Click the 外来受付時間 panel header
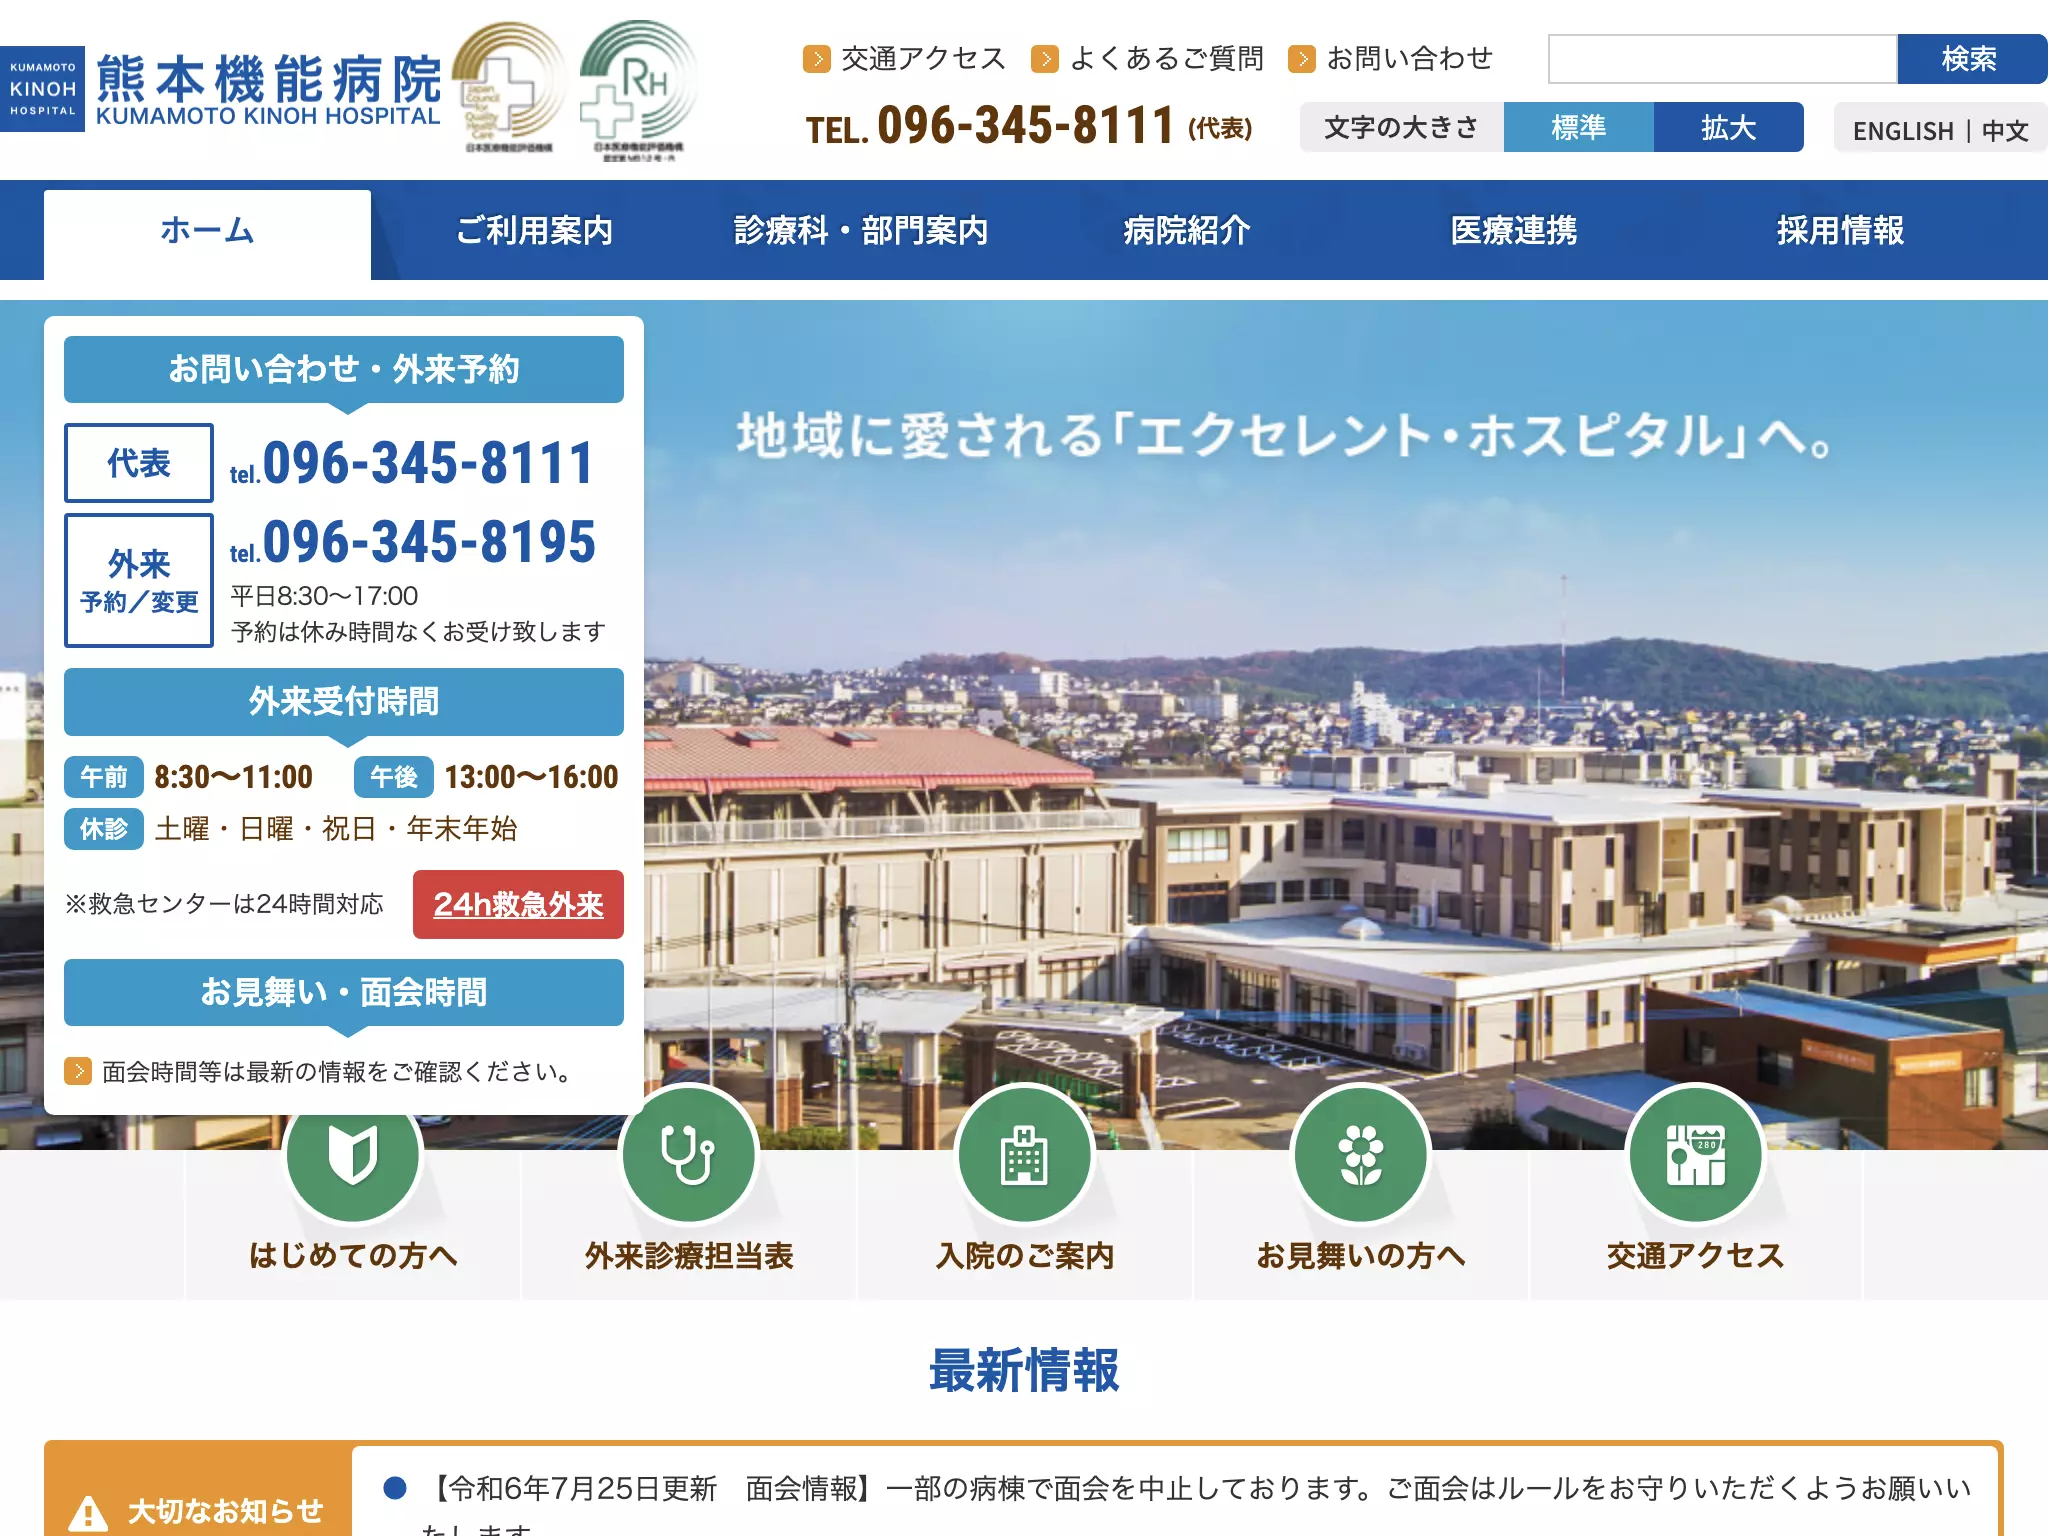The height and width of the screenshot is (1536, 2048). pos(344,701)
